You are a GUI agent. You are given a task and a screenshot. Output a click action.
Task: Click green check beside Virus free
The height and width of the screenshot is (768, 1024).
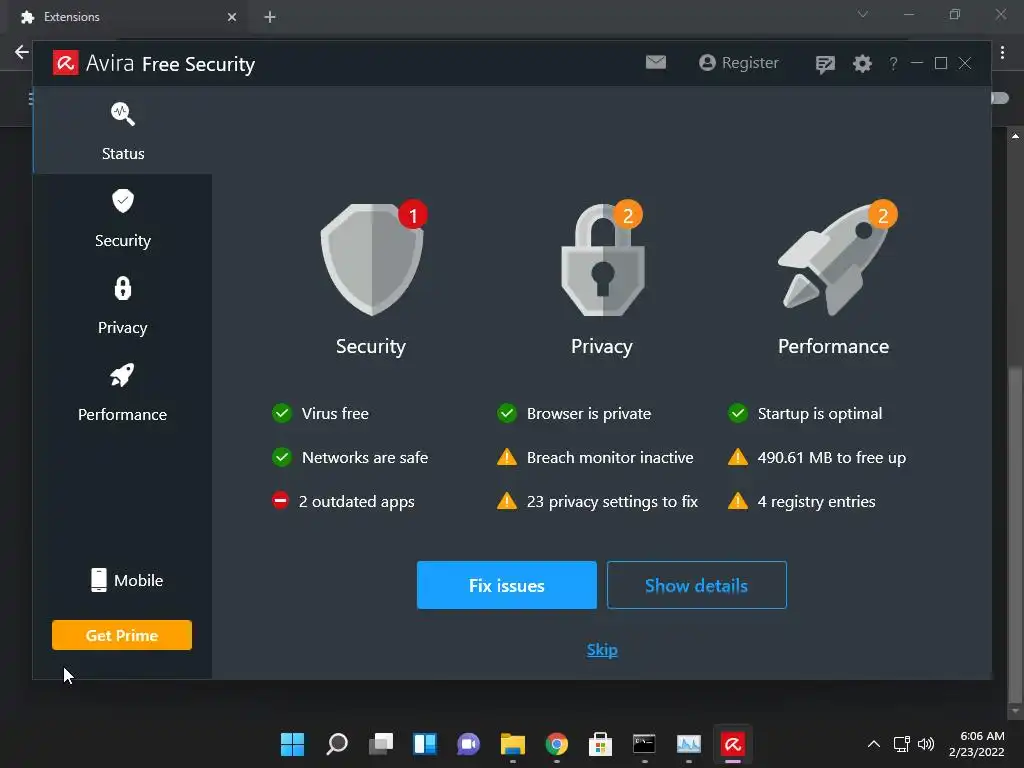(x=282, y=413)
